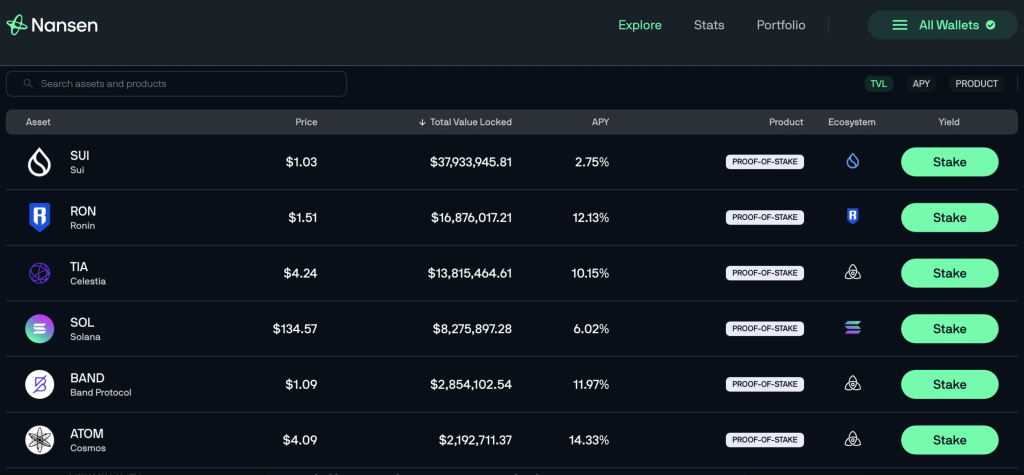Image resolution: width=1024 pixels, height=475 pixels.
Task: Click the green checkmark beside All Wallets
Action: click(x=990, y=25)
